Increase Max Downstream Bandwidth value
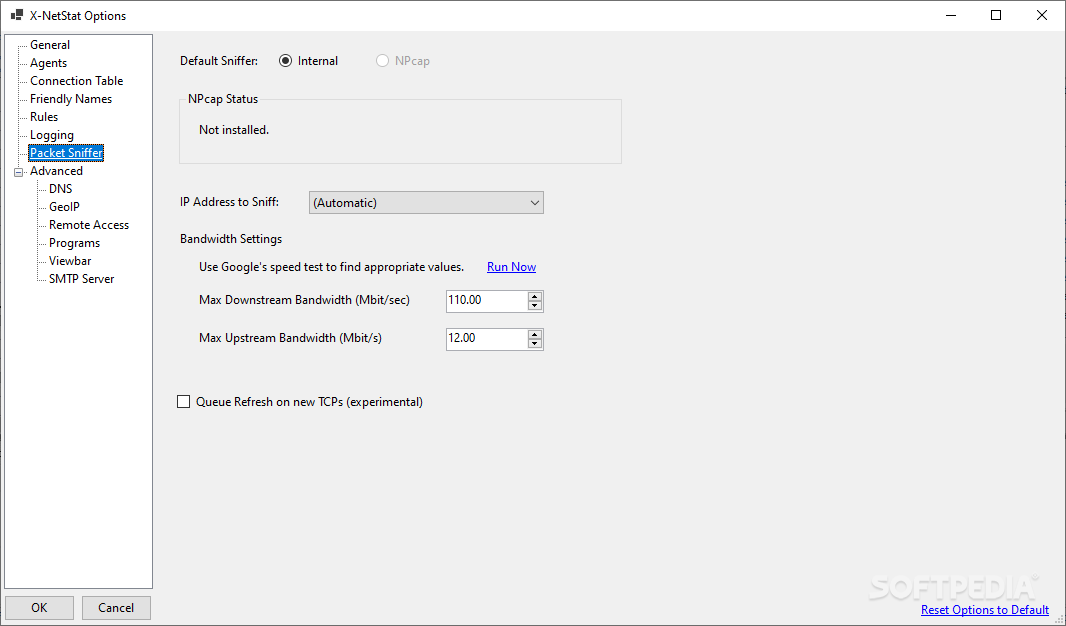The height and width of the screenshot is (626, 1066). coord(535,296)
